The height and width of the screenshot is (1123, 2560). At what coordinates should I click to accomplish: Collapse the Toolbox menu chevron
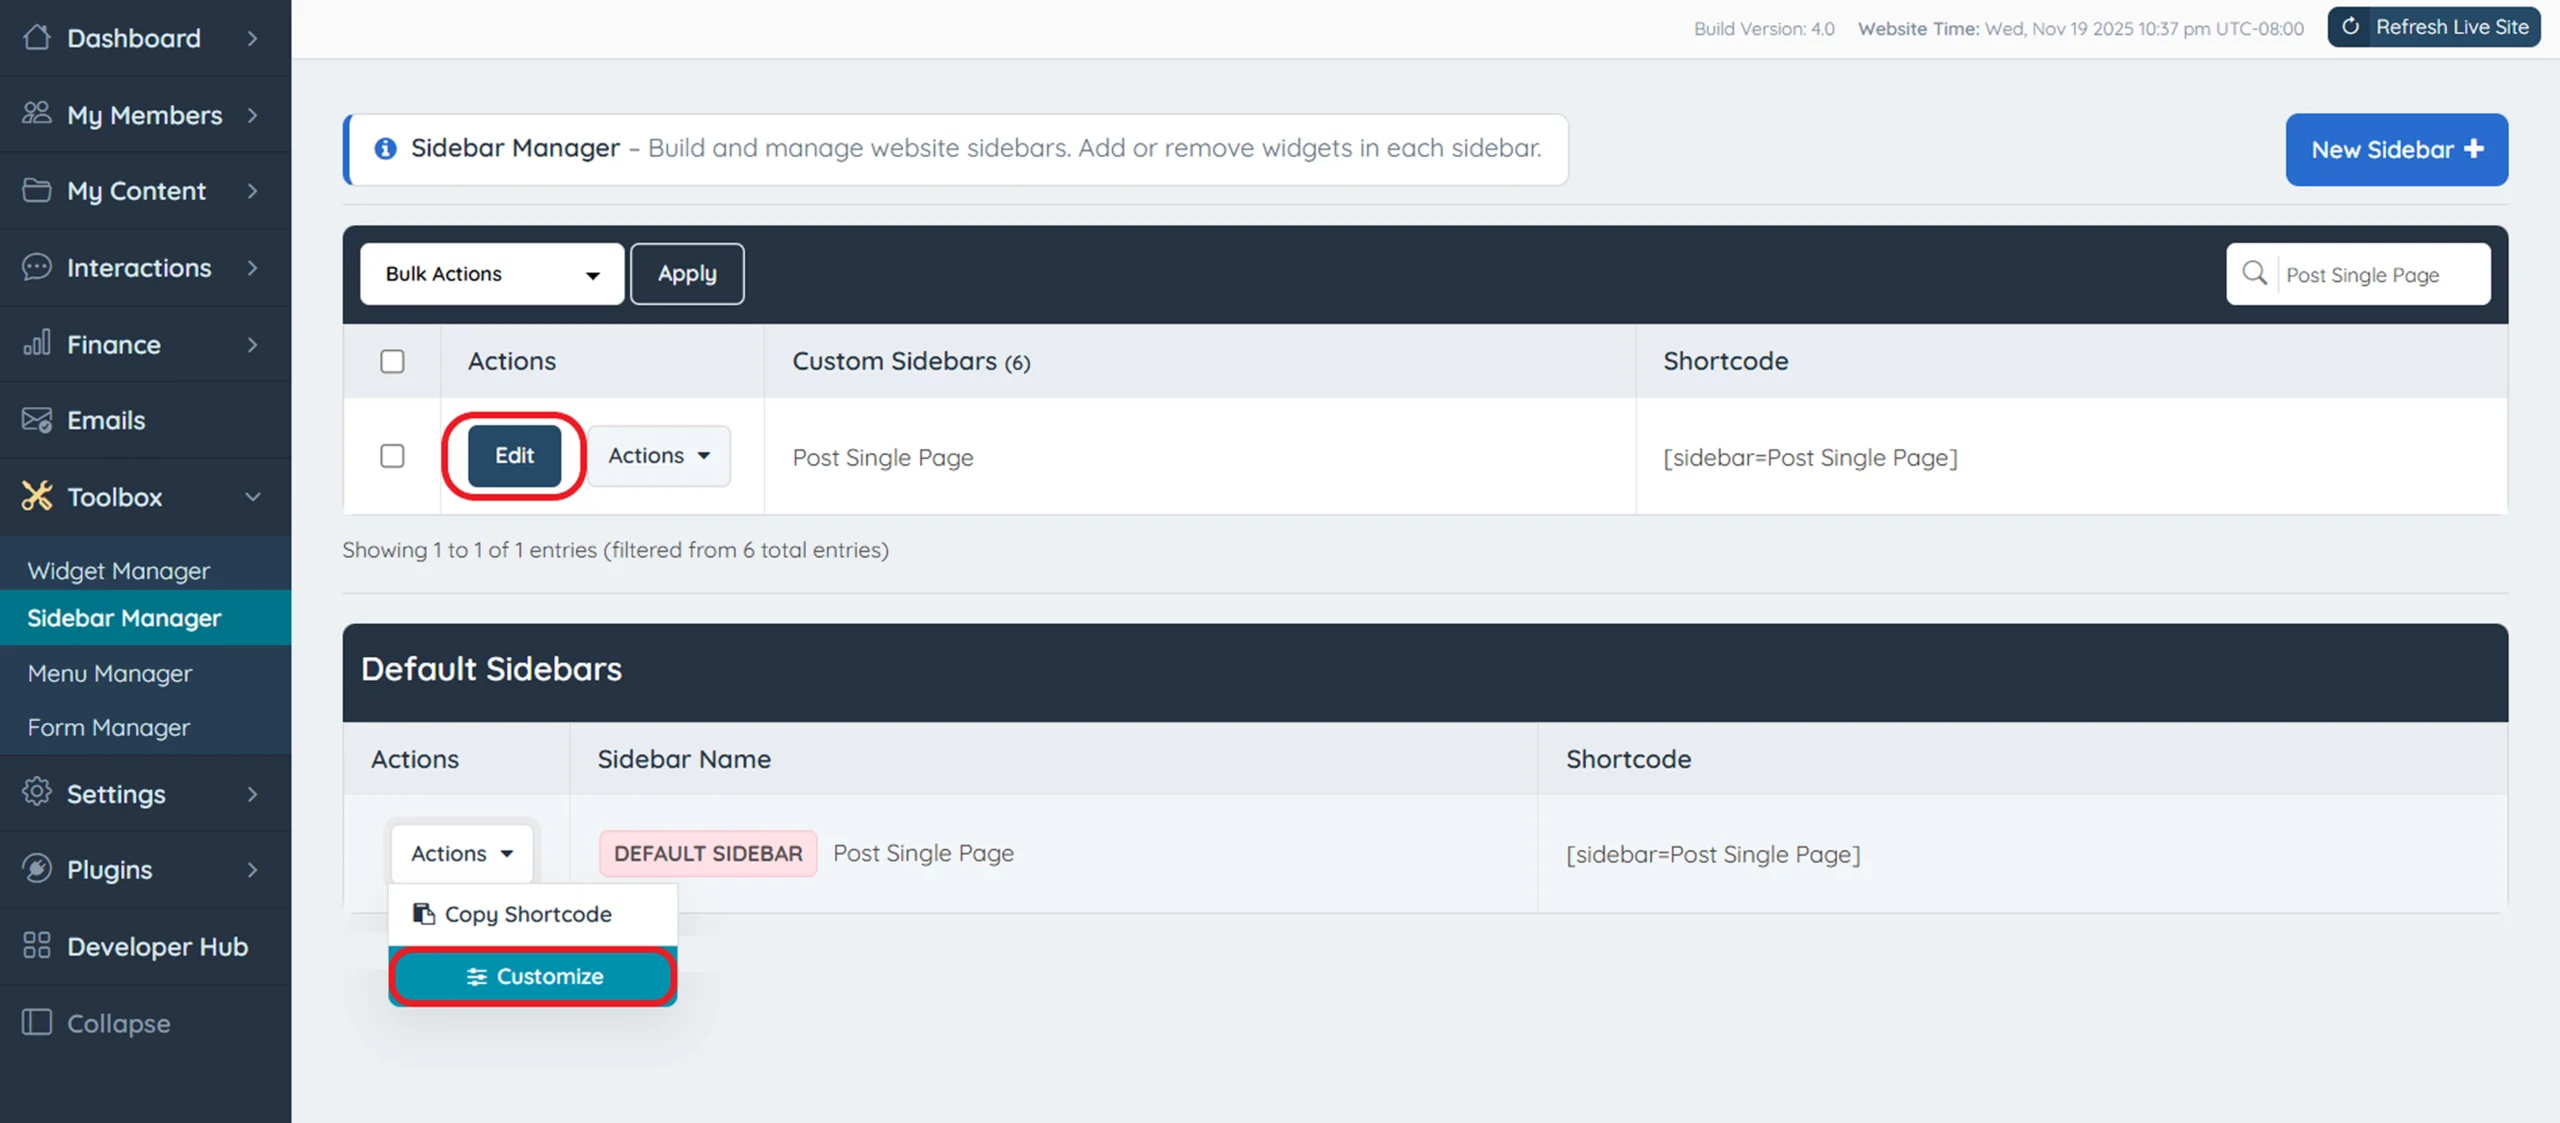point(253,497)
